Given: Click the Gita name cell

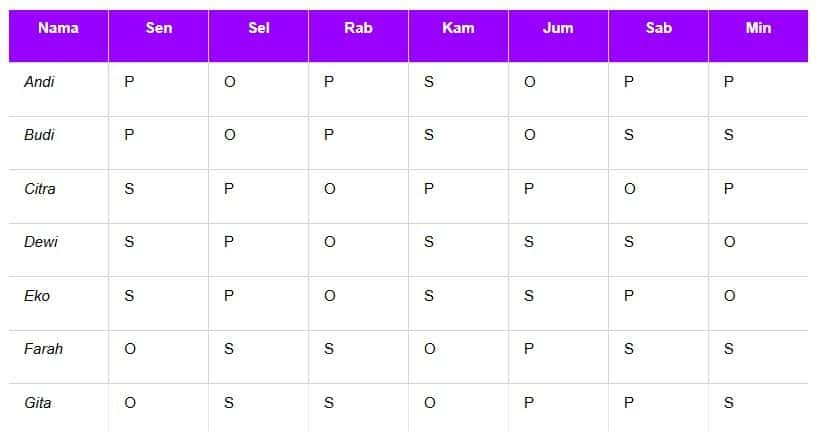Looking at the screenshot, I should click(38, 403).
